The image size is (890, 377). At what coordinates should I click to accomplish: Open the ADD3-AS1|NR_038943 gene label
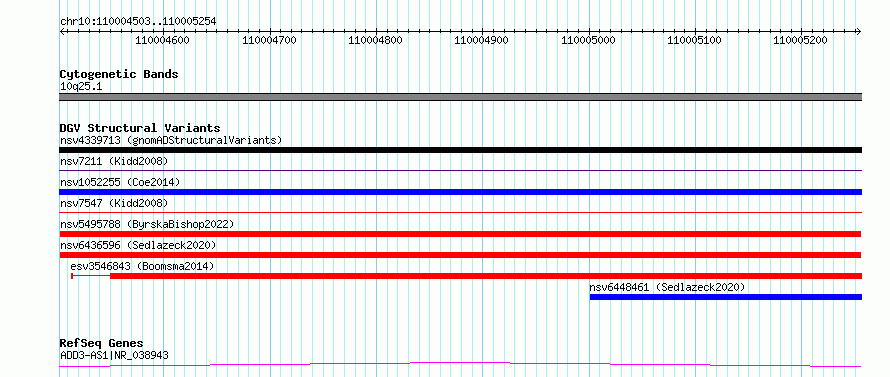[114, 356]
